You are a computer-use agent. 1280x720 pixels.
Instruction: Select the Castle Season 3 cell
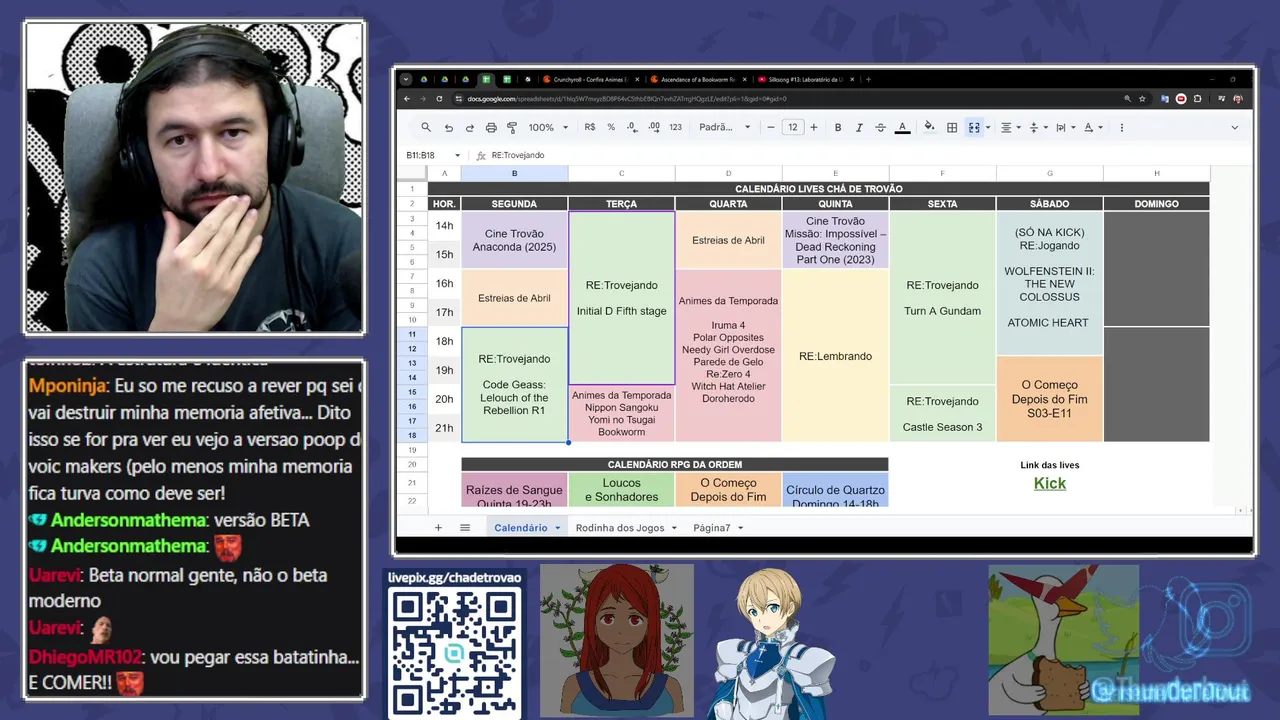tap(942, 414)
